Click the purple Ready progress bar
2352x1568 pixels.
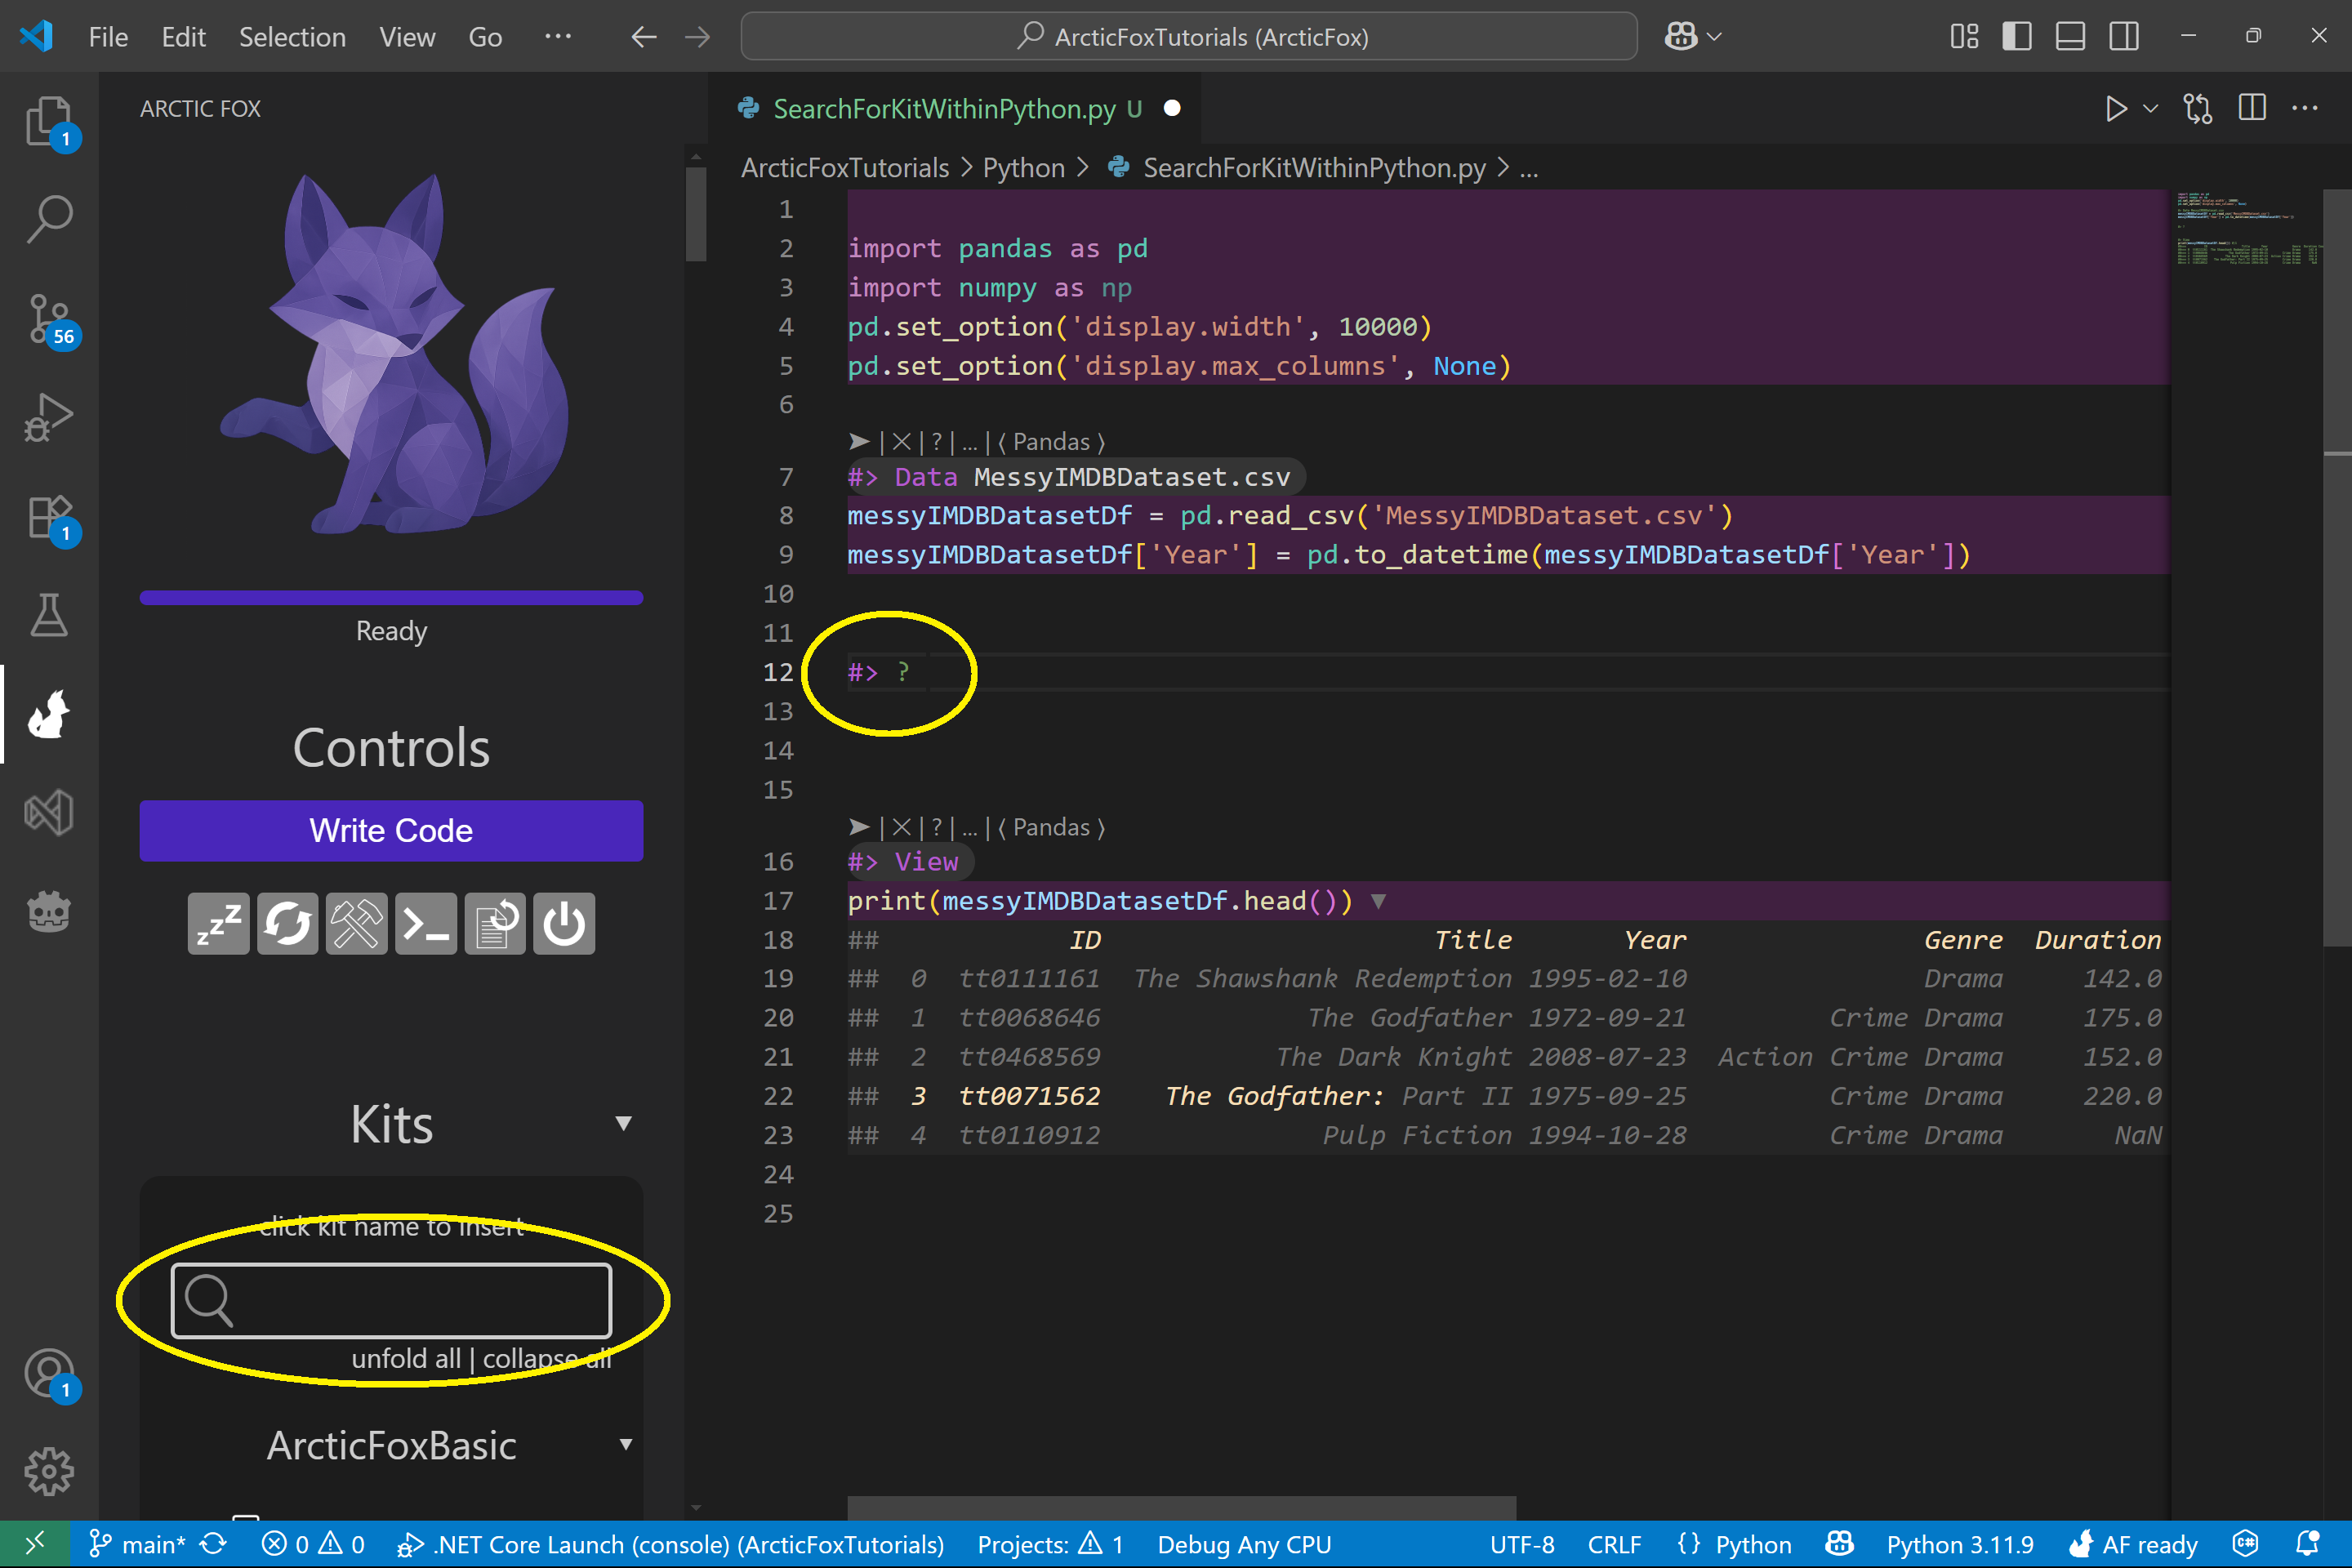pos(391,598)
